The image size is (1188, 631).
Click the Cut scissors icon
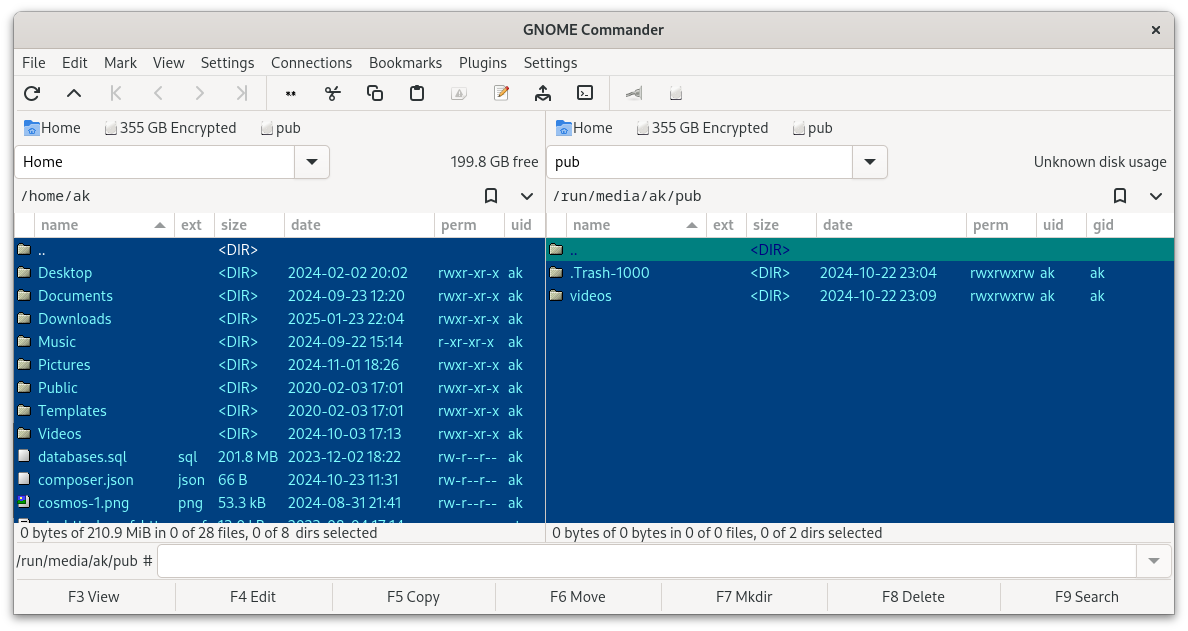tap(333, 93)
